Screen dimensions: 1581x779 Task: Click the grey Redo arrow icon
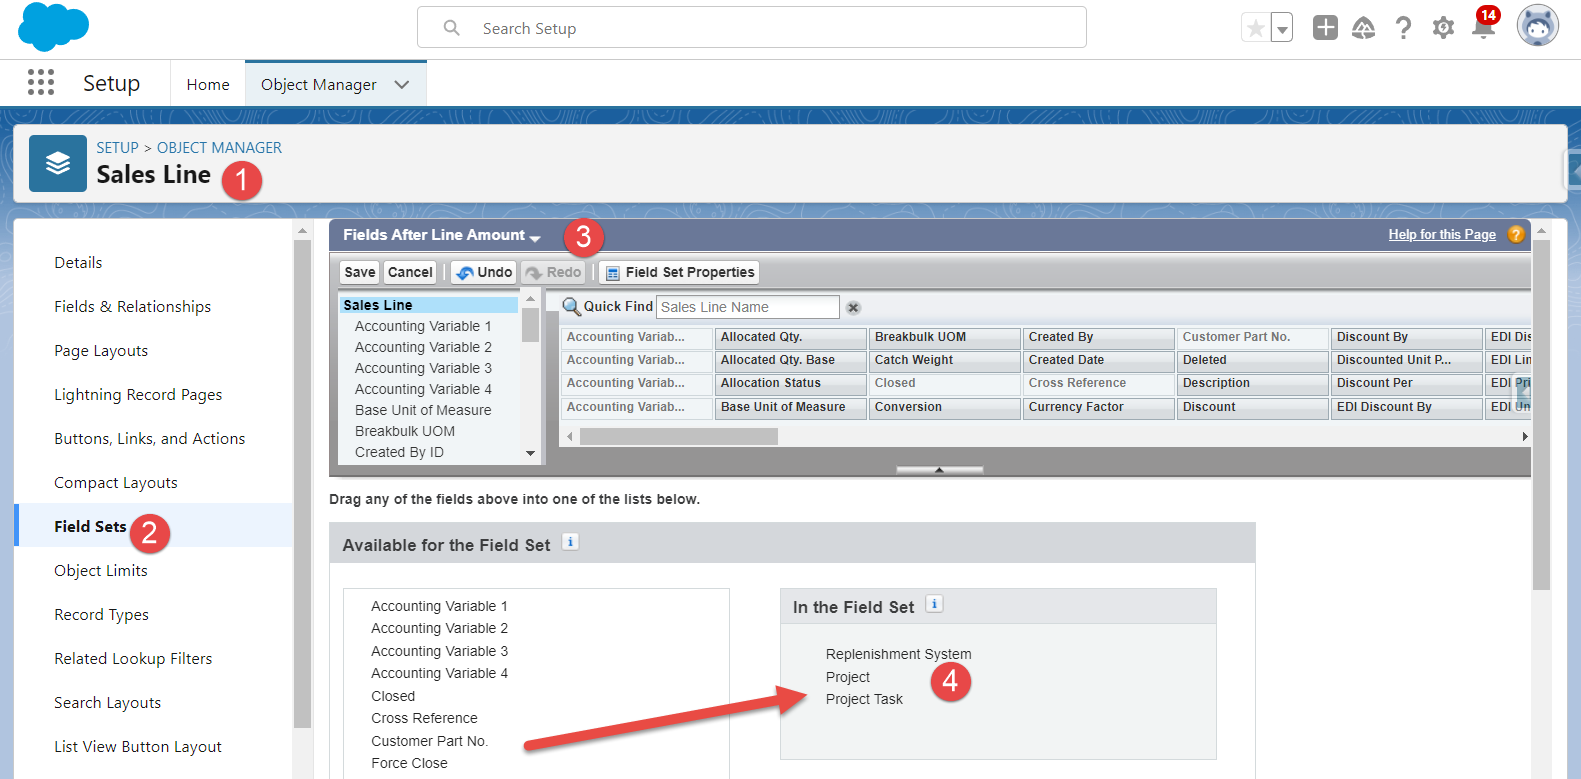534,273
